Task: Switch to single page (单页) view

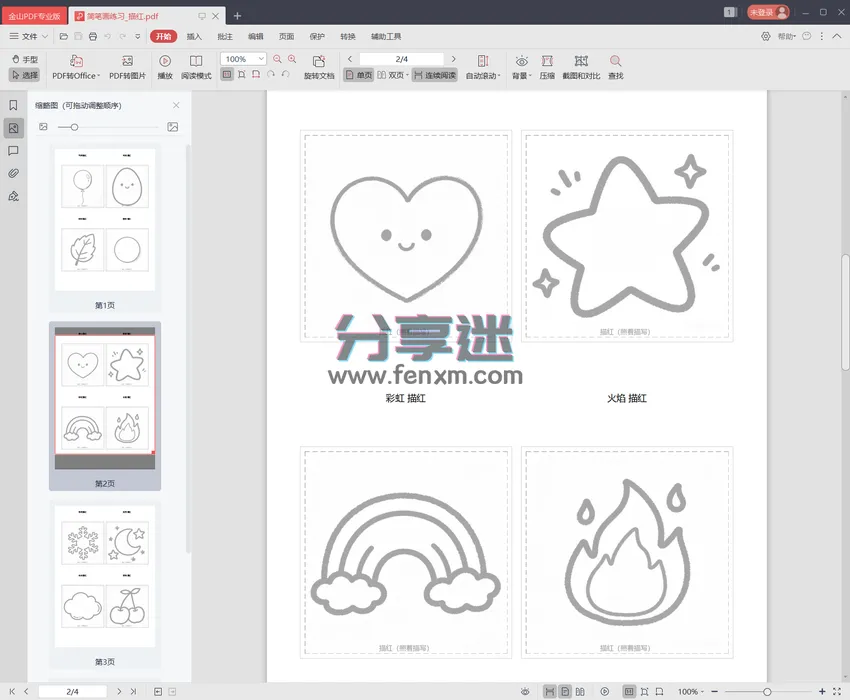Action: pos(359,75)
